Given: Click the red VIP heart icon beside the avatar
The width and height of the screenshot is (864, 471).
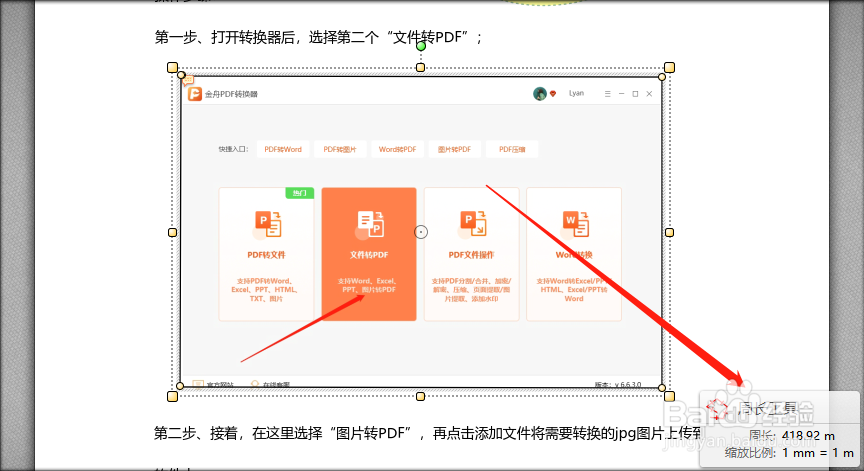Looking at the screenshot, I should (x=553, y=94).
